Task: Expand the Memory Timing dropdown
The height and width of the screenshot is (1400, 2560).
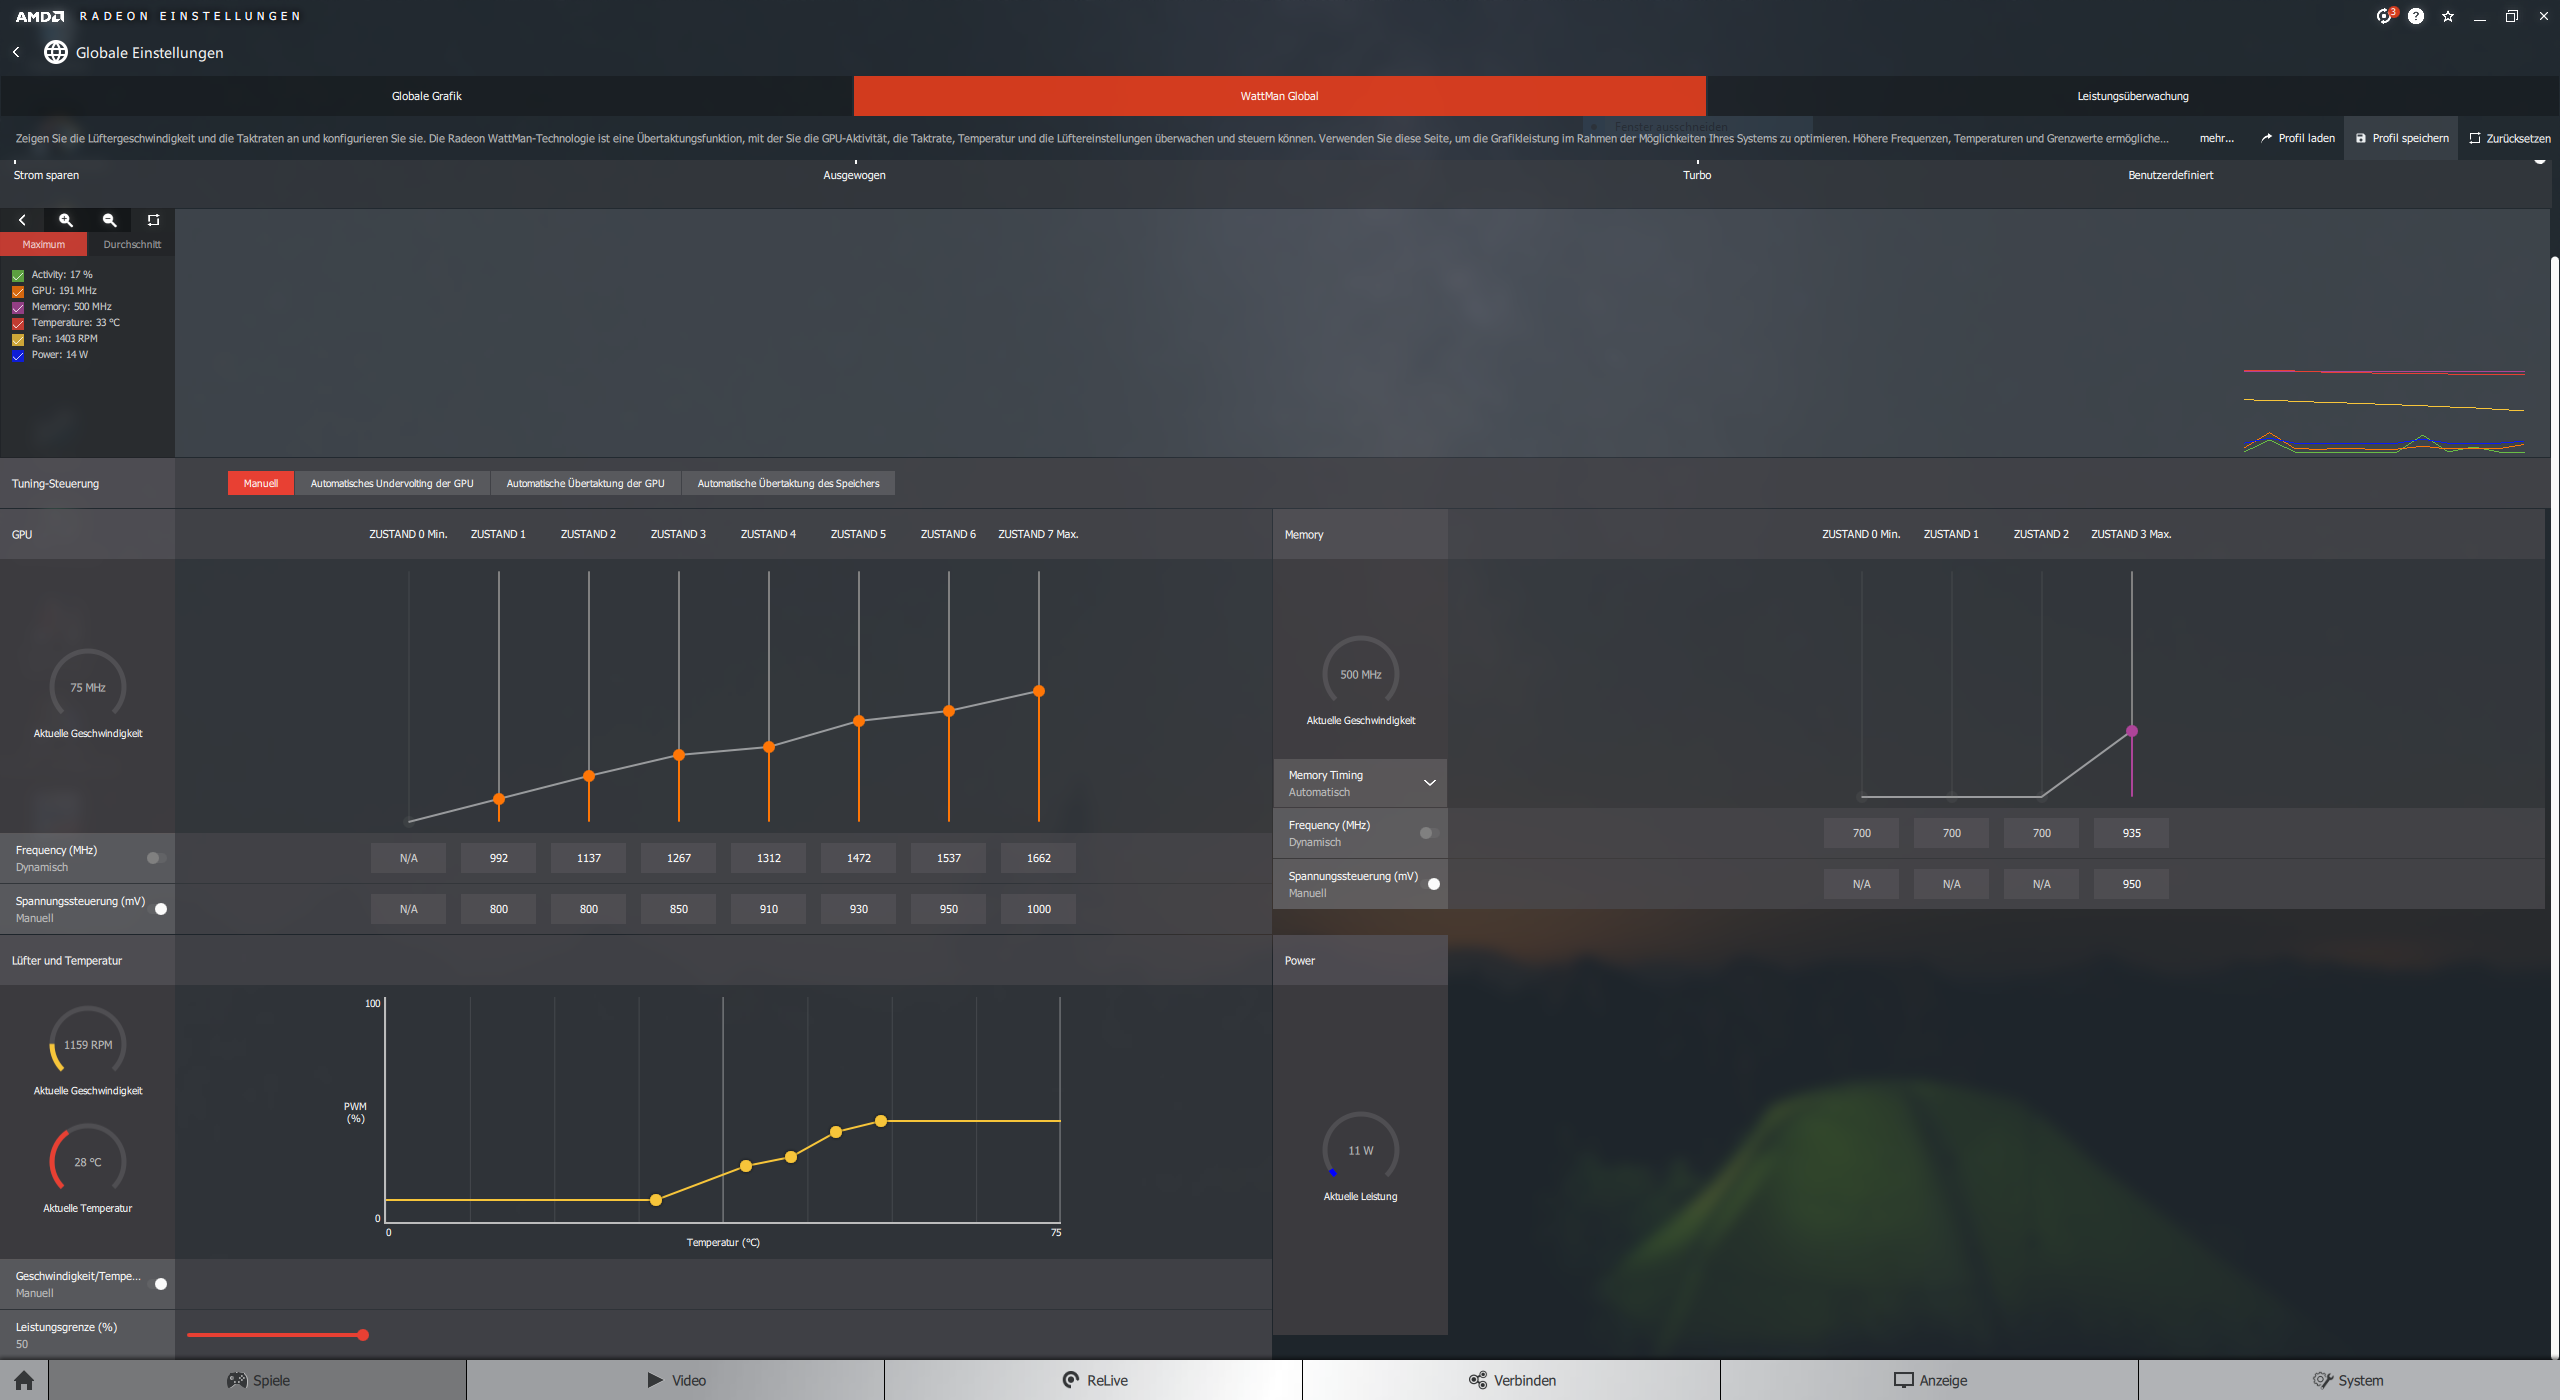Action: coord(1429,783)
